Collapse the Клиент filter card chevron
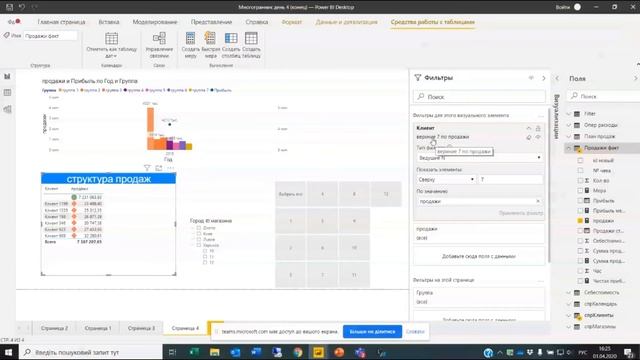 (529, 128)
